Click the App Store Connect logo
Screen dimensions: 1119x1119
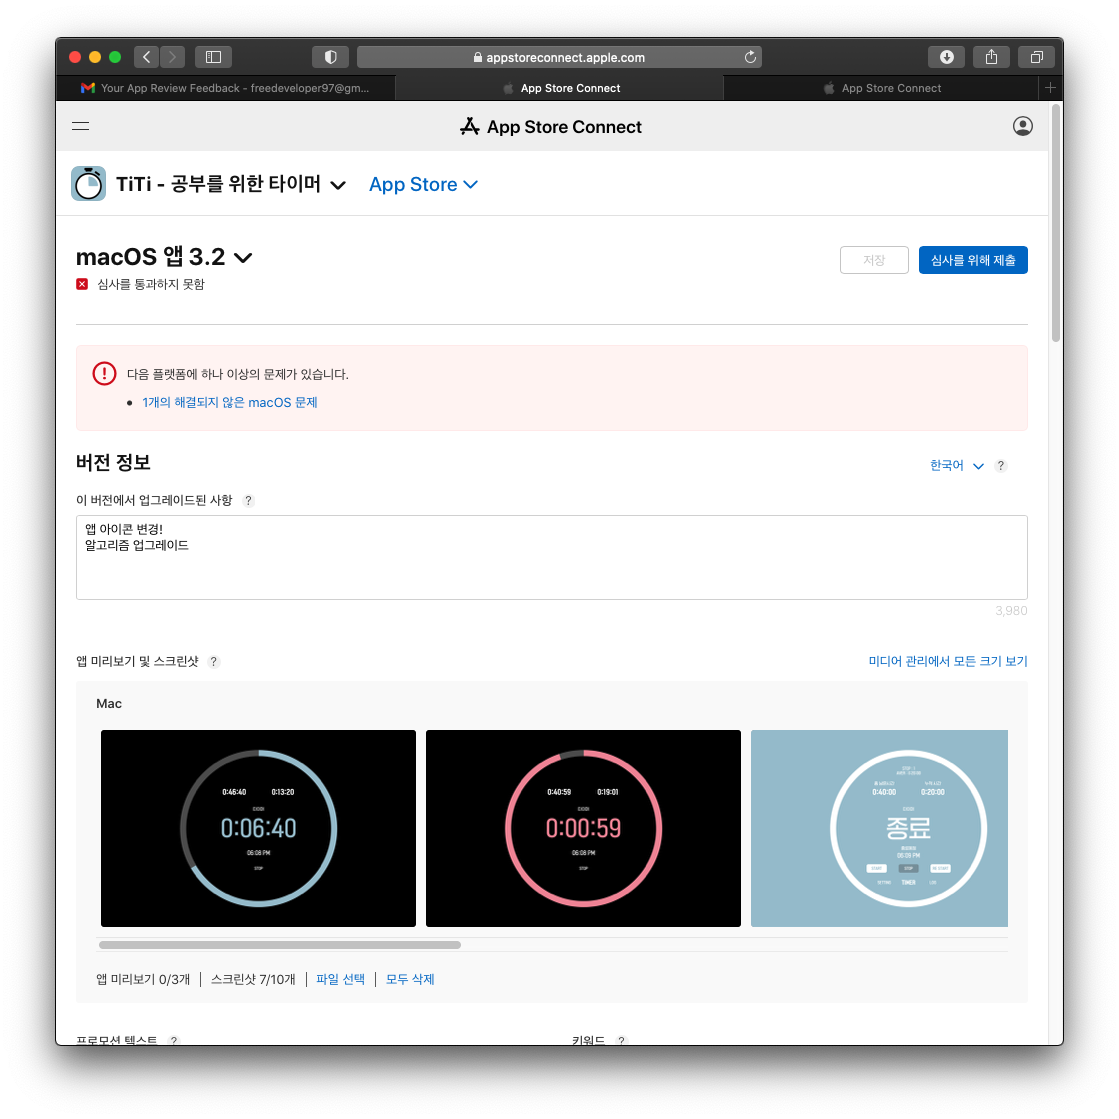pos(550,126)
